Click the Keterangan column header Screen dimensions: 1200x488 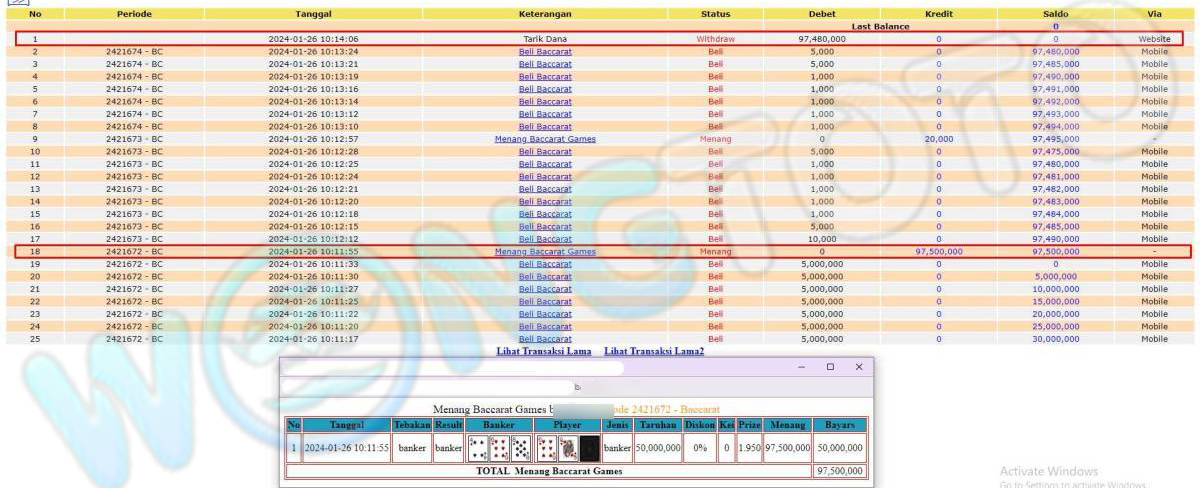545,15
